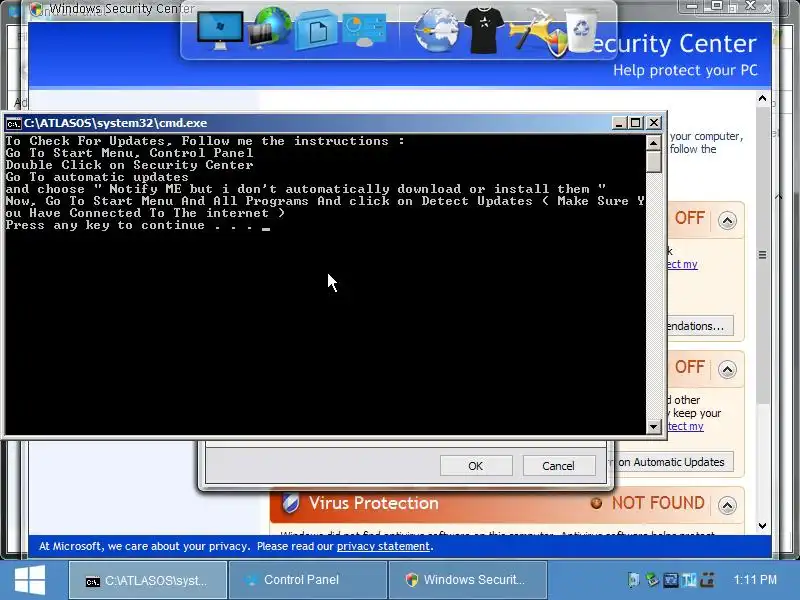Click the 'Help protect your PC' header text

[685, 70]
